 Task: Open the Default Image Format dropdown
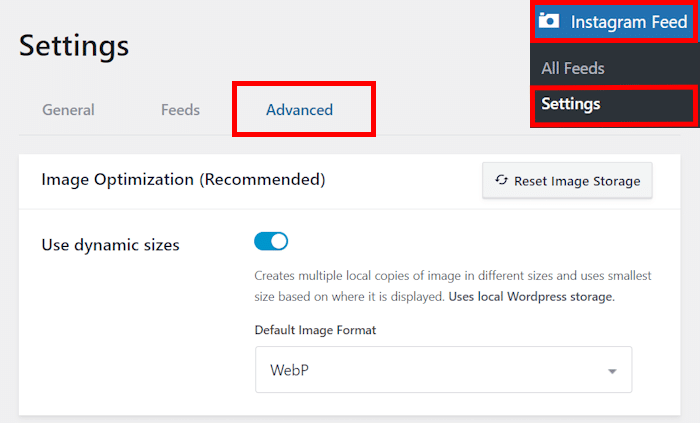[x=443, y=370]
